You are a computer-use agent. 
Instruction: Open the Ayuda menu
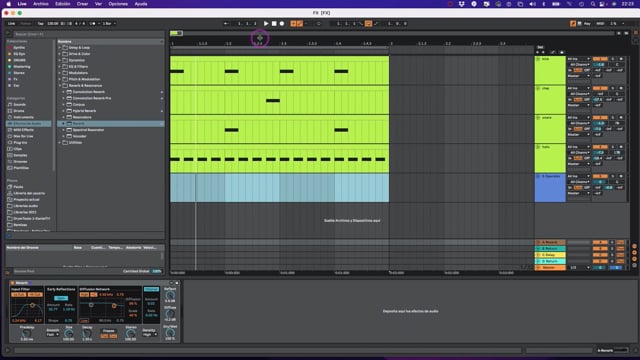pyautogui.click(x=141, y=4)
